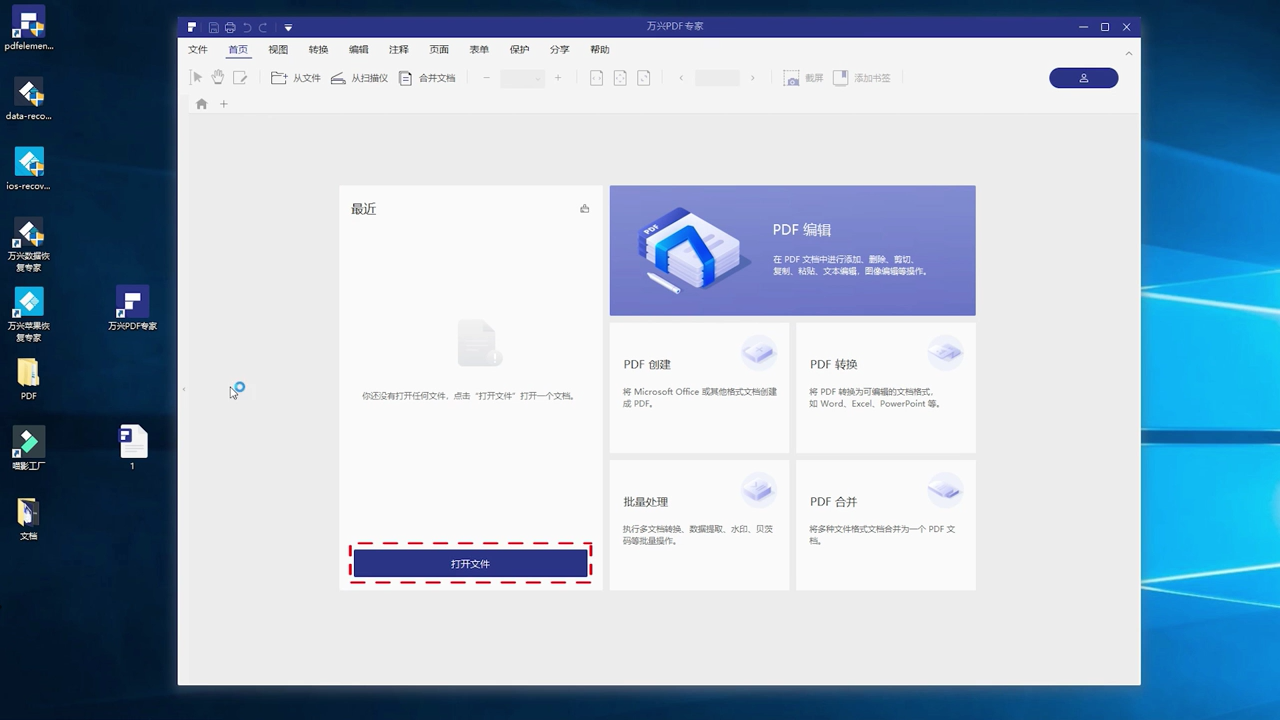Click the 打开文件 button

pos(470,564)
